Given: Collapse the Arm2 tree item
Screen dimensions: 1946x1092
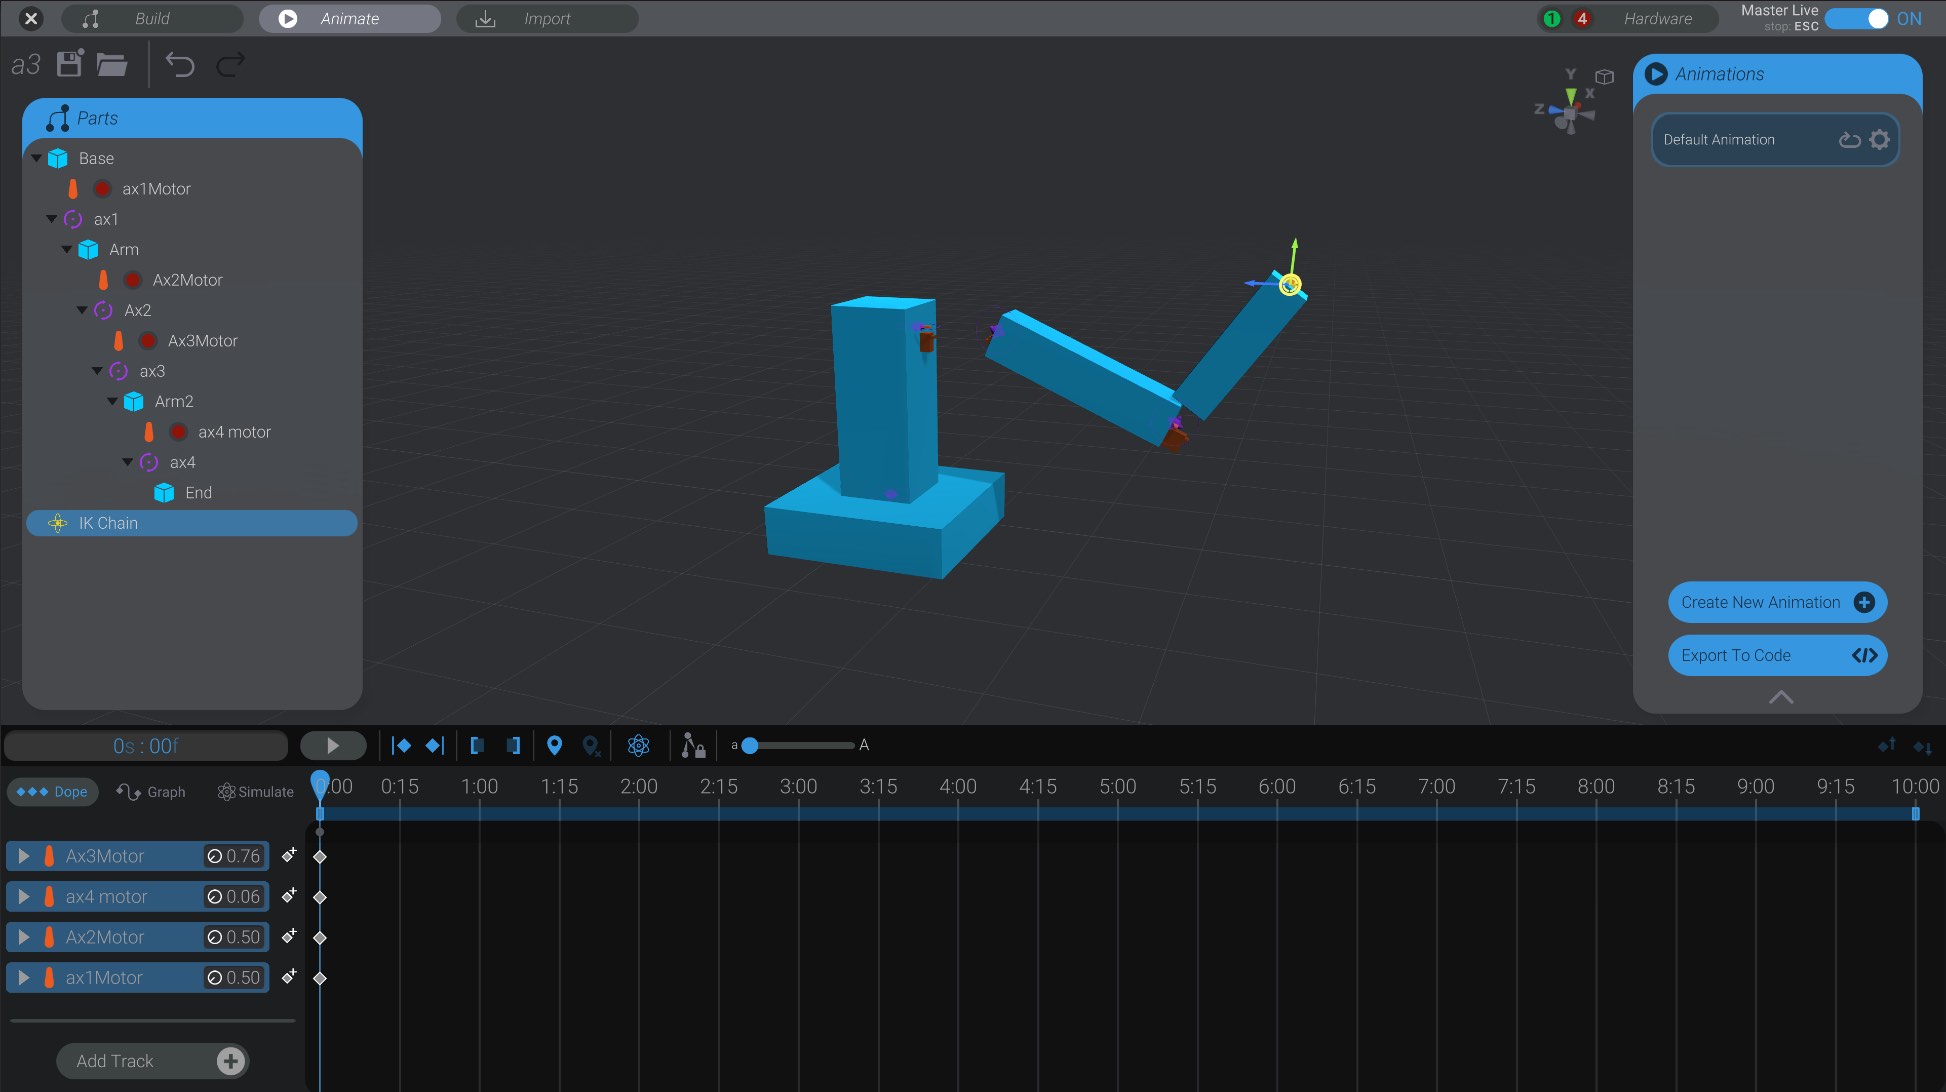Looking at the screenshot, I should pyautogui.click(x=113, y=401).
